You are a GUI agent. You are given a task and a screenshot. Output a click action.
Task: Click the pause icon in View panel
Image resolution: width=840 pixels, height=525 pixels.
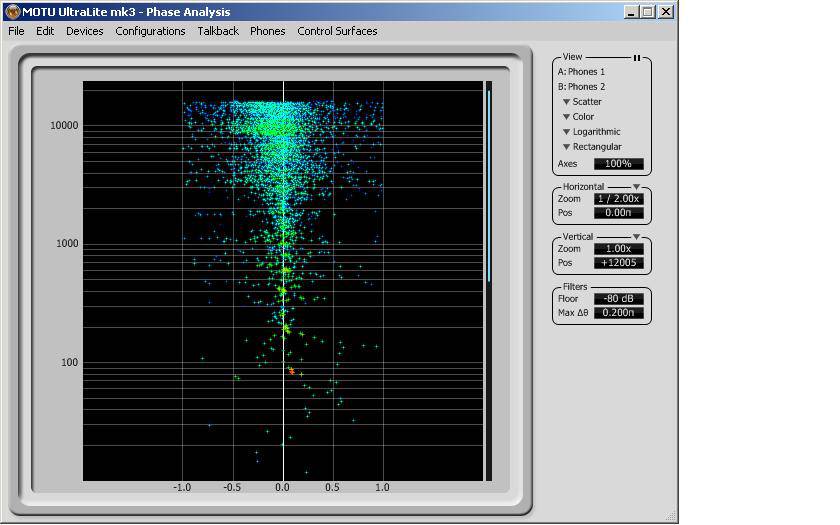[x=637, y=58]
